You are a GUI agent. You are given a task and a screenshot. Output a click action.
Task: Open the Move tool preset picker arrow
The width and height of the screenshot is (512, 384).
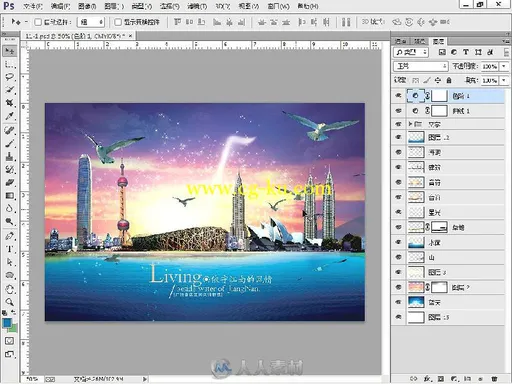point(26,22)
